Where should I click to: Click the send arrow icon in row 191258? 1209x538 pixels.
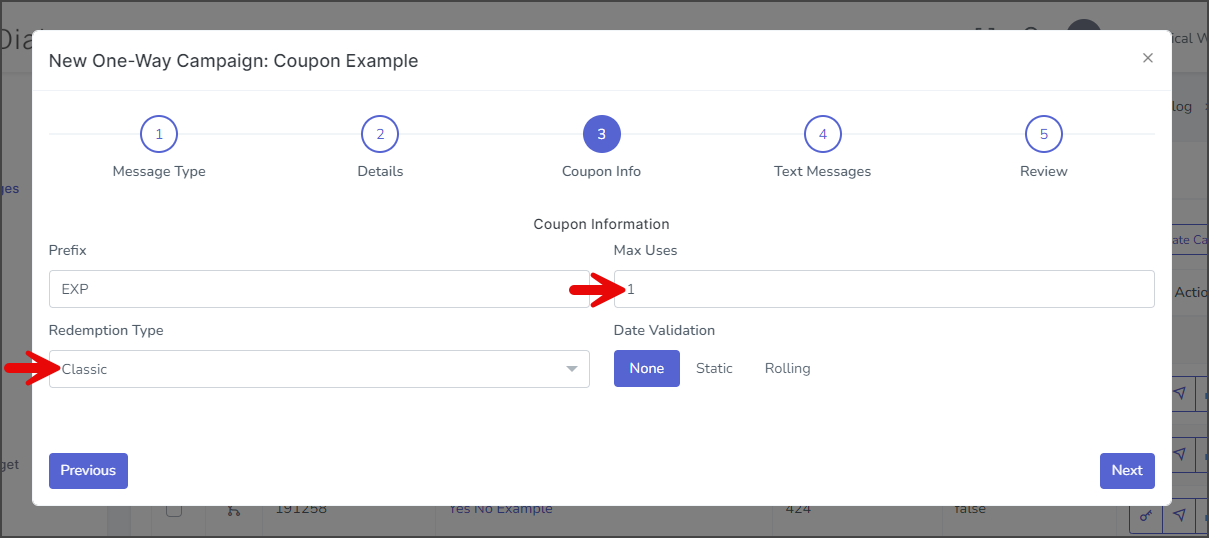[1180, 514]
